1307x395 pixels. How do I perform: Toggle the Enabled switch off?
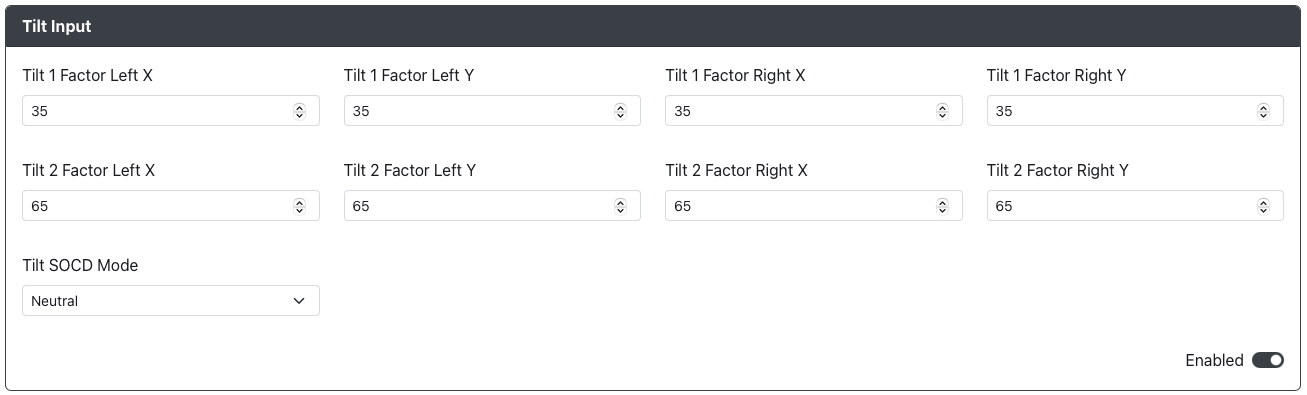pyautogui.click(x=1268, y=360)
